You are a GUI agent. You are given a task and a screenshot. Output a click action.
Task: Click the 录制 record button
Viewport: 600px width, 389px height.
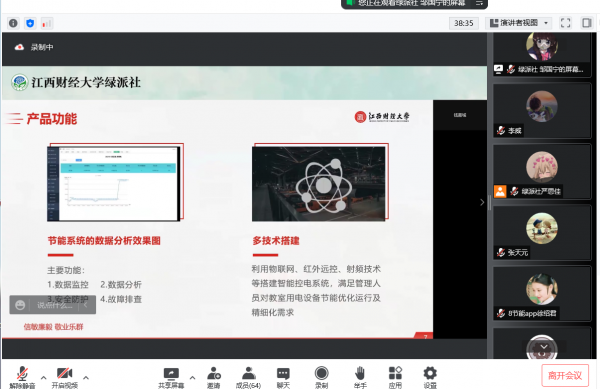321,377
